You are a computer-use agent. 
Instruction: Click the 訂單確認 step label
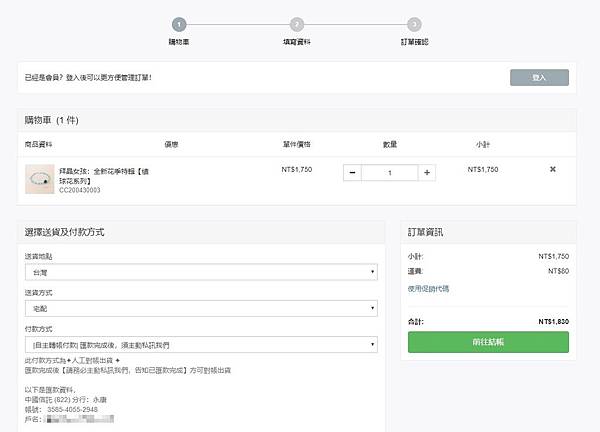414,42
